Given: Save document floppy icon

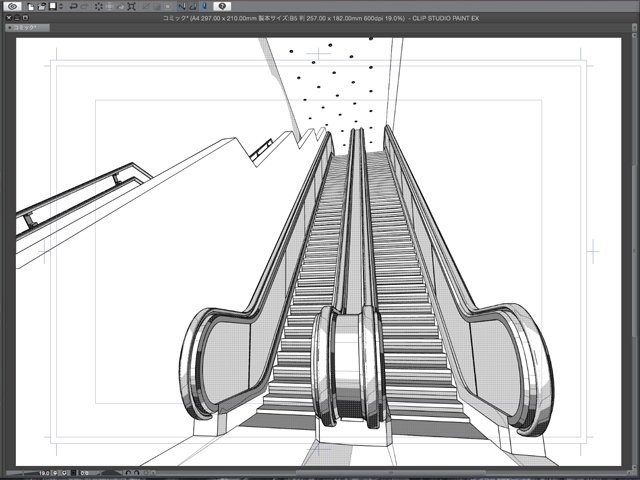Looking at the screenshot, I should (x=53, y=6).
